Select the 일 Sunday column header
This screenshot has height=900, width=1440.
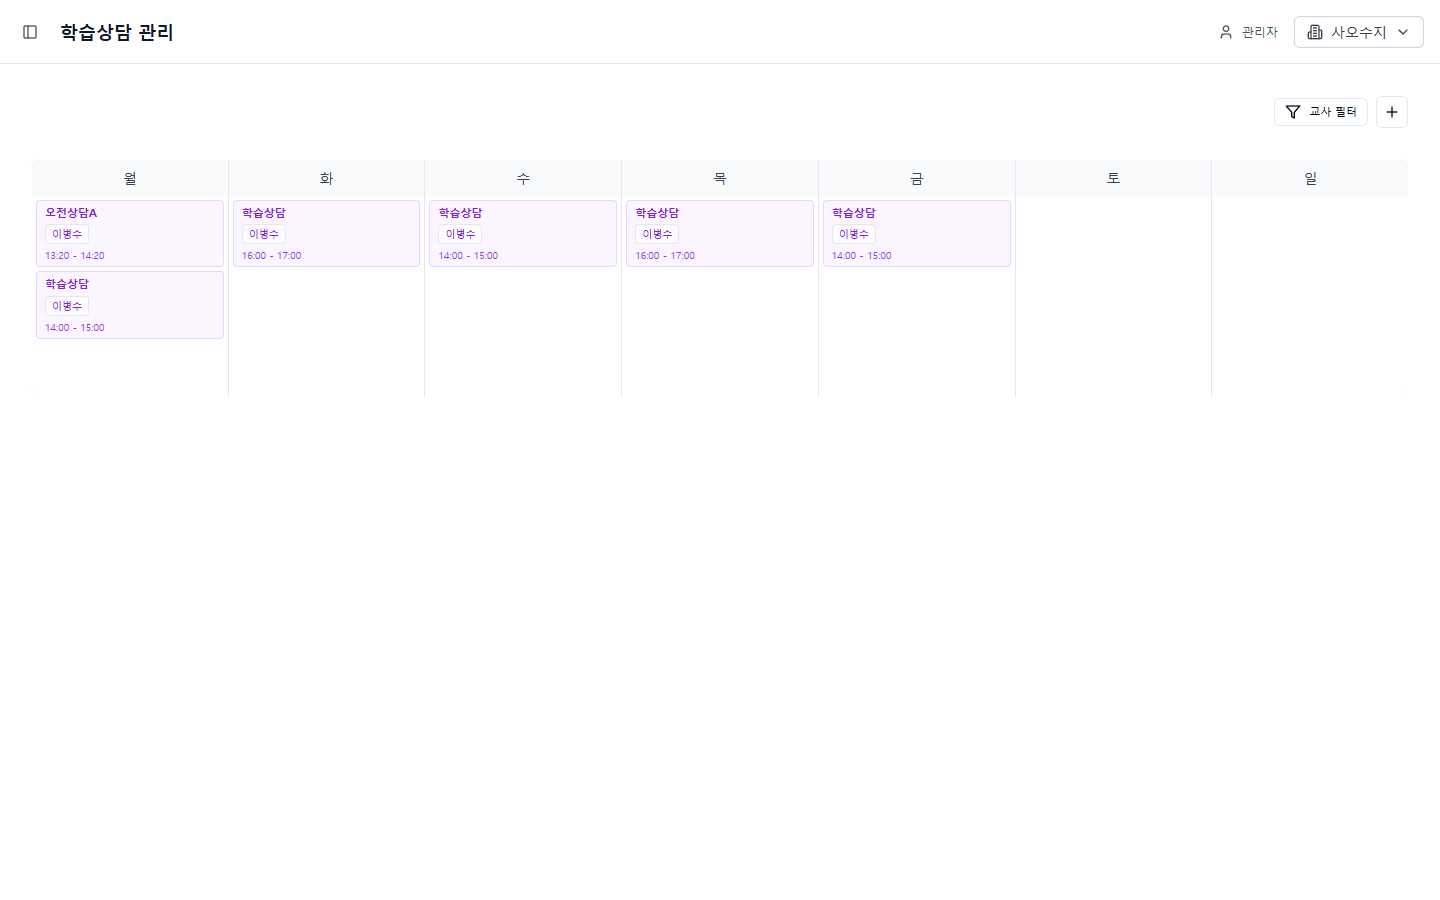pyautogui.click(x=1310, y=178)
